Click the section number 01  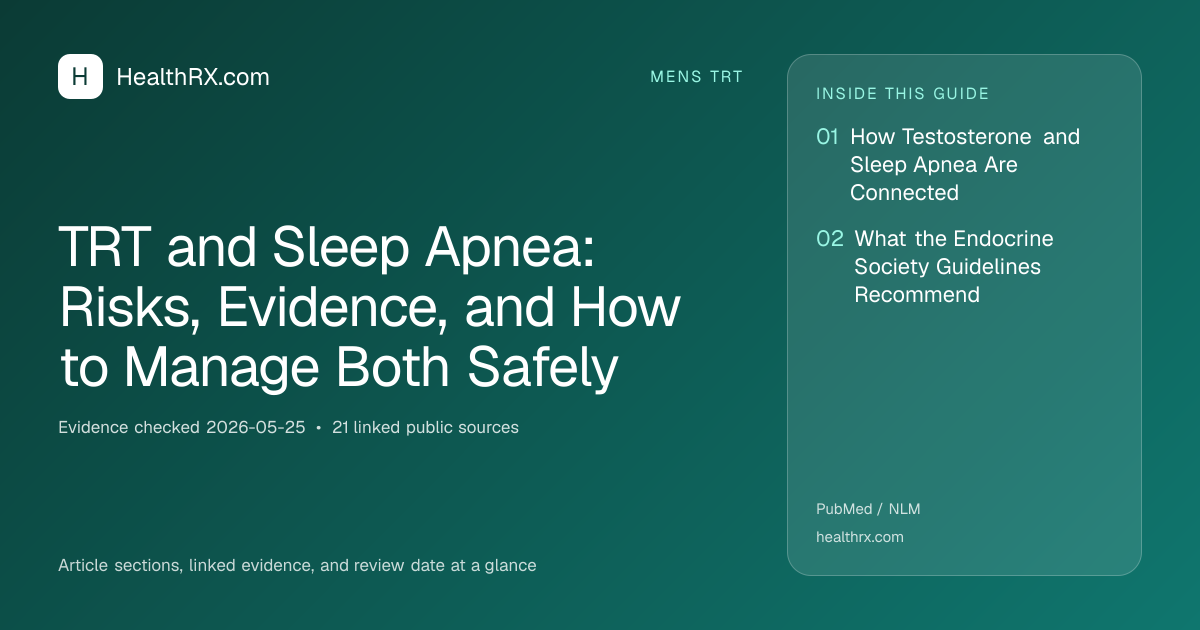[827, 137]
